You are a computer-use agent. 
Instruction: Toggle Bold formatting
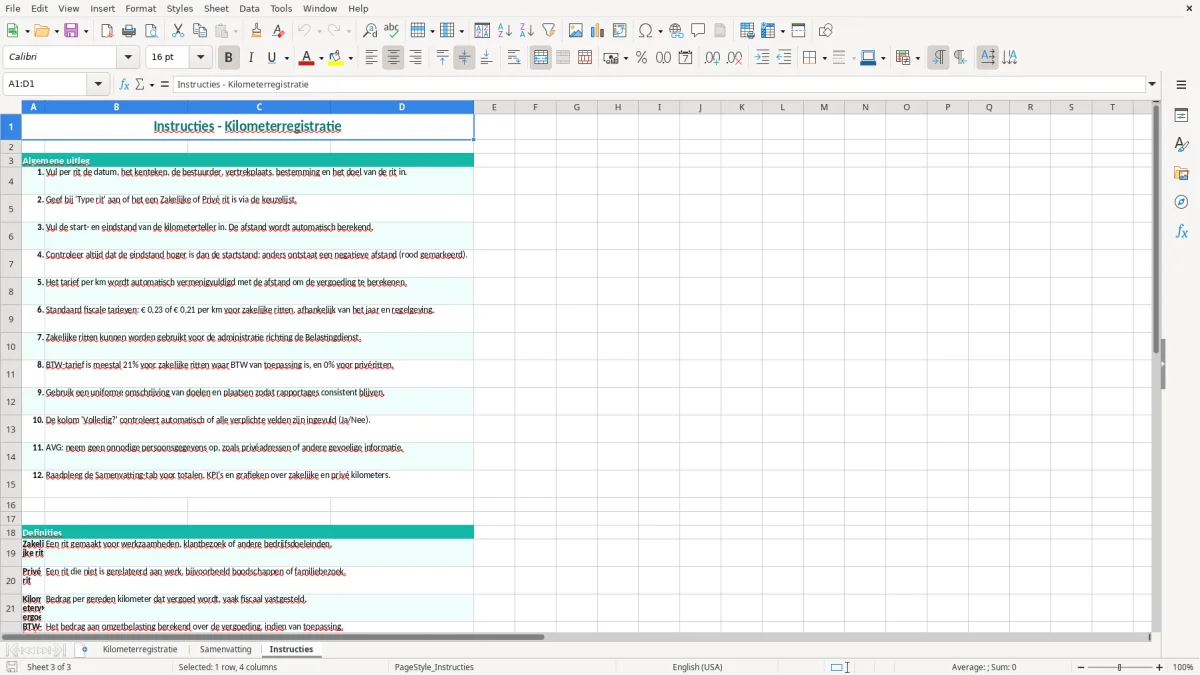pos(229,58)
